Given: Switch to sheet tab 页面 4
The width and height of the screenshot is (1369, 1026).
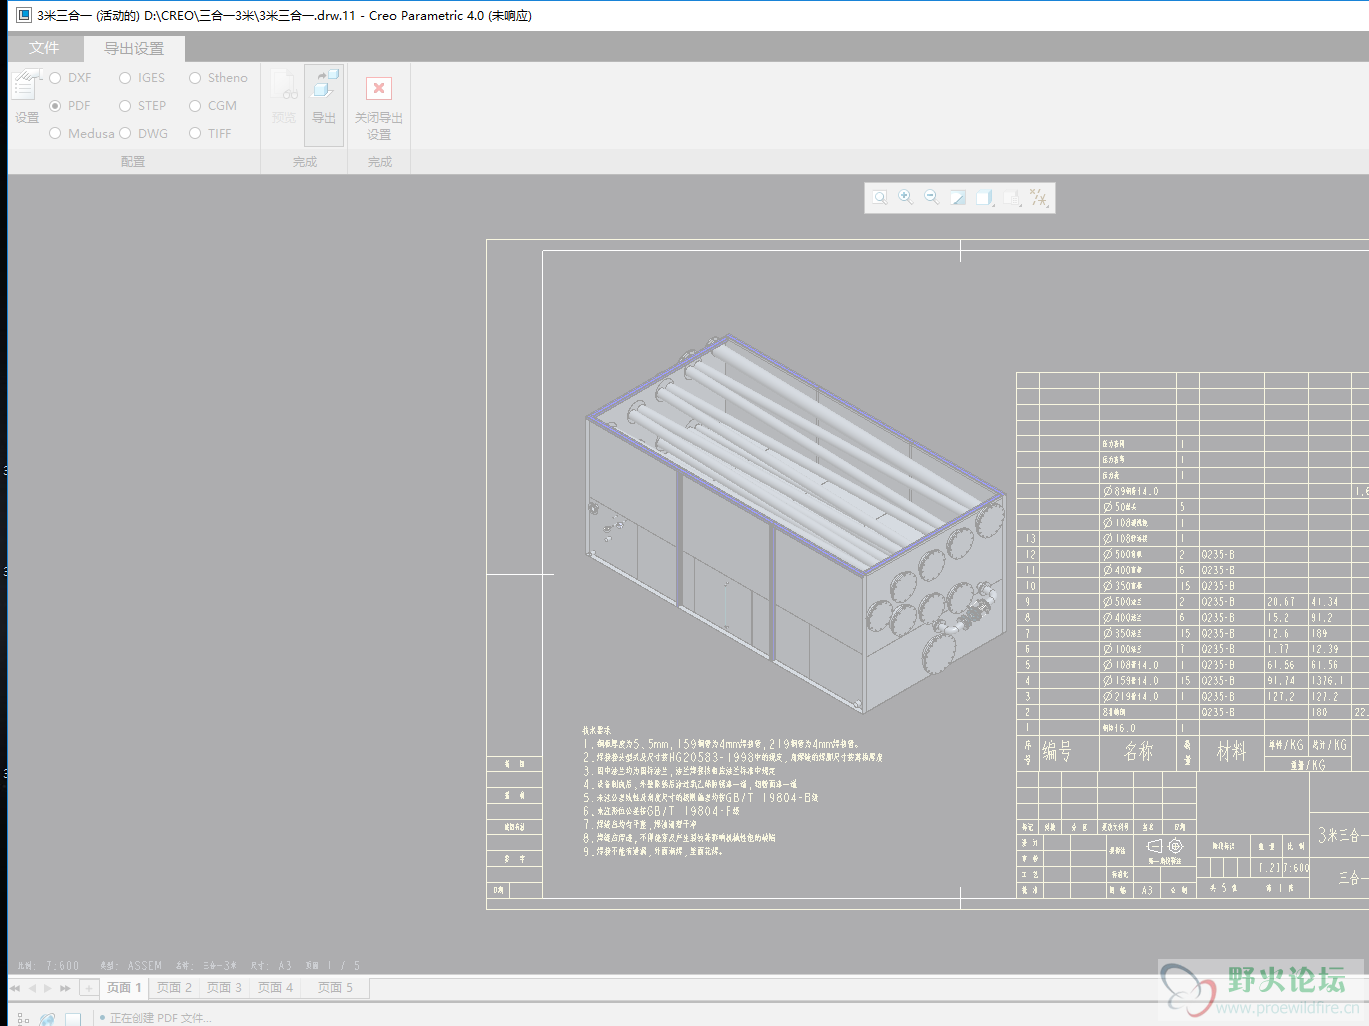Looking at the screenshot, I should pos(275,988).
